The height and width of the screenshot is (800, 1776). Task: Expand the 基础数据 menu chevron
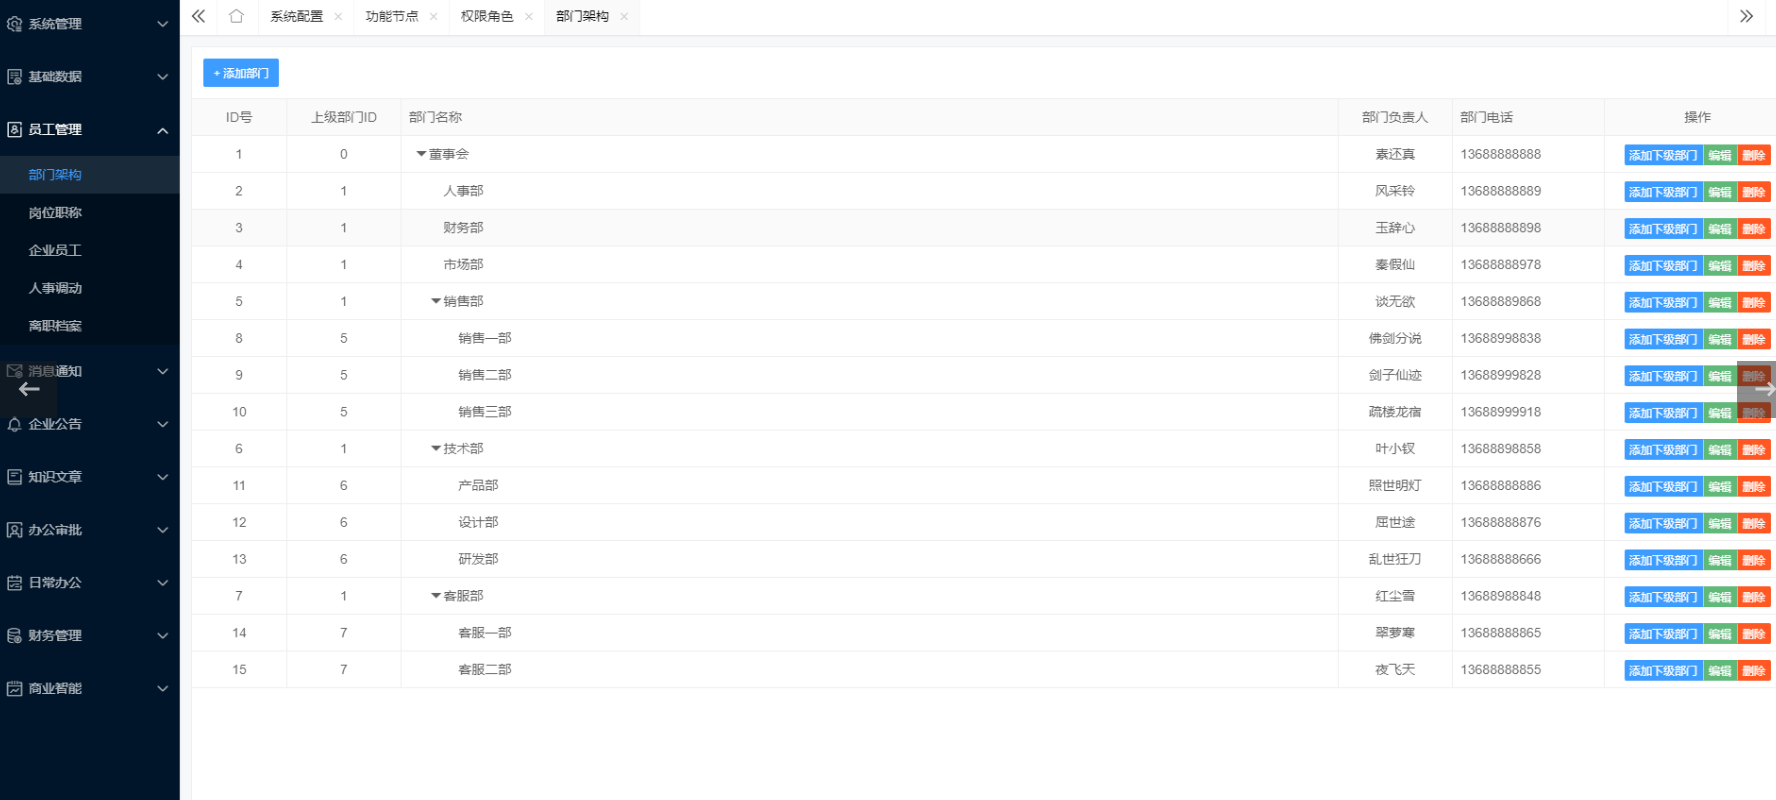coord(162,77)
